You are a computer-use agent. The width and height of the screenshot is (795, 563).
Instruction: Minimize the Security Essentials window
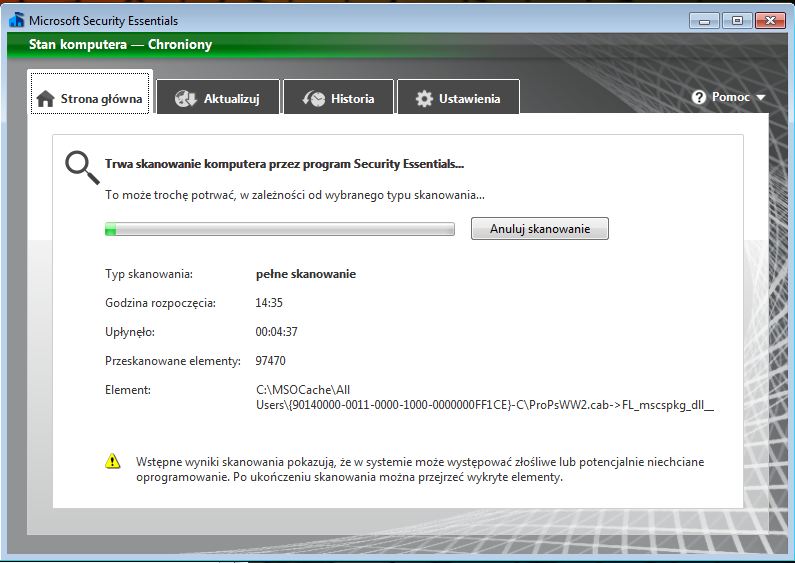tap(704, 21)
